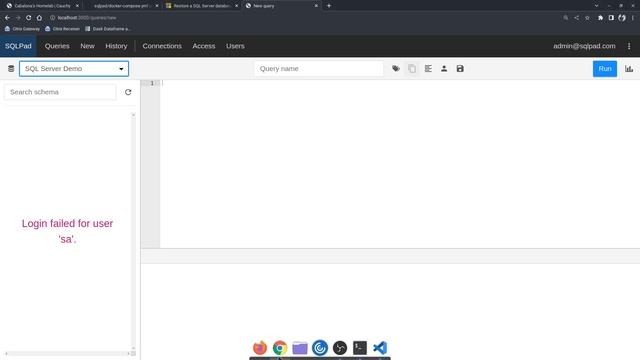Click the SQLPad logo link
The width and height of the screenshot is (640, 360).
pos(18,46)
